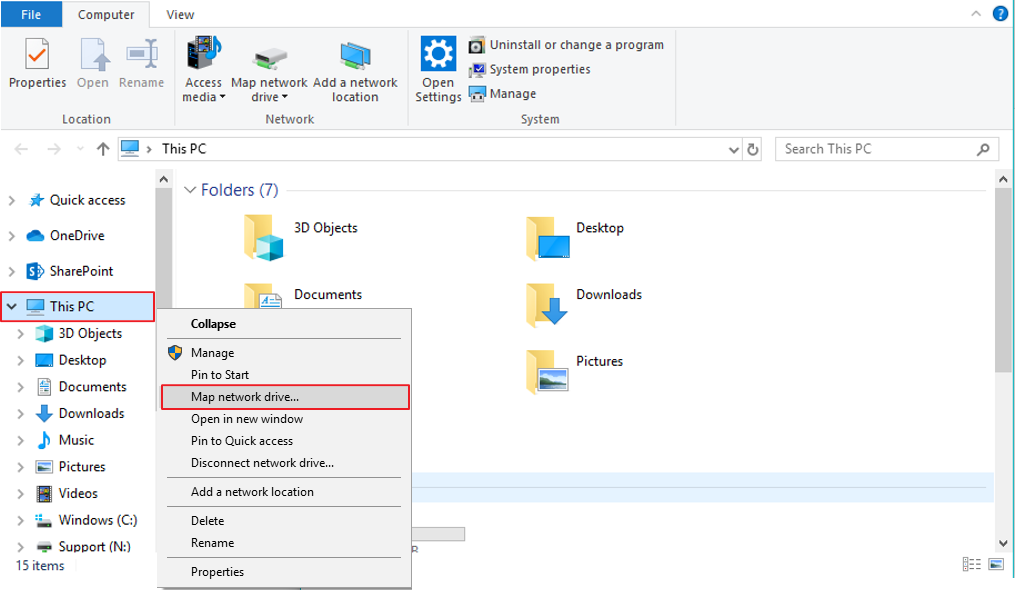
Task: Open the File tab
Action: [31, 15]
